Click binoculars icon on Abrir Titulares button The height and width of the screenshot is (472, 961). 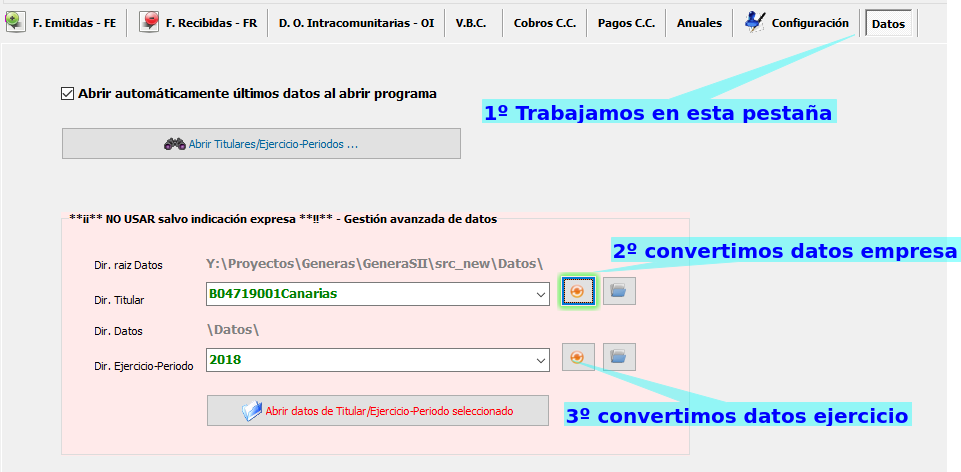click(175, 144)
